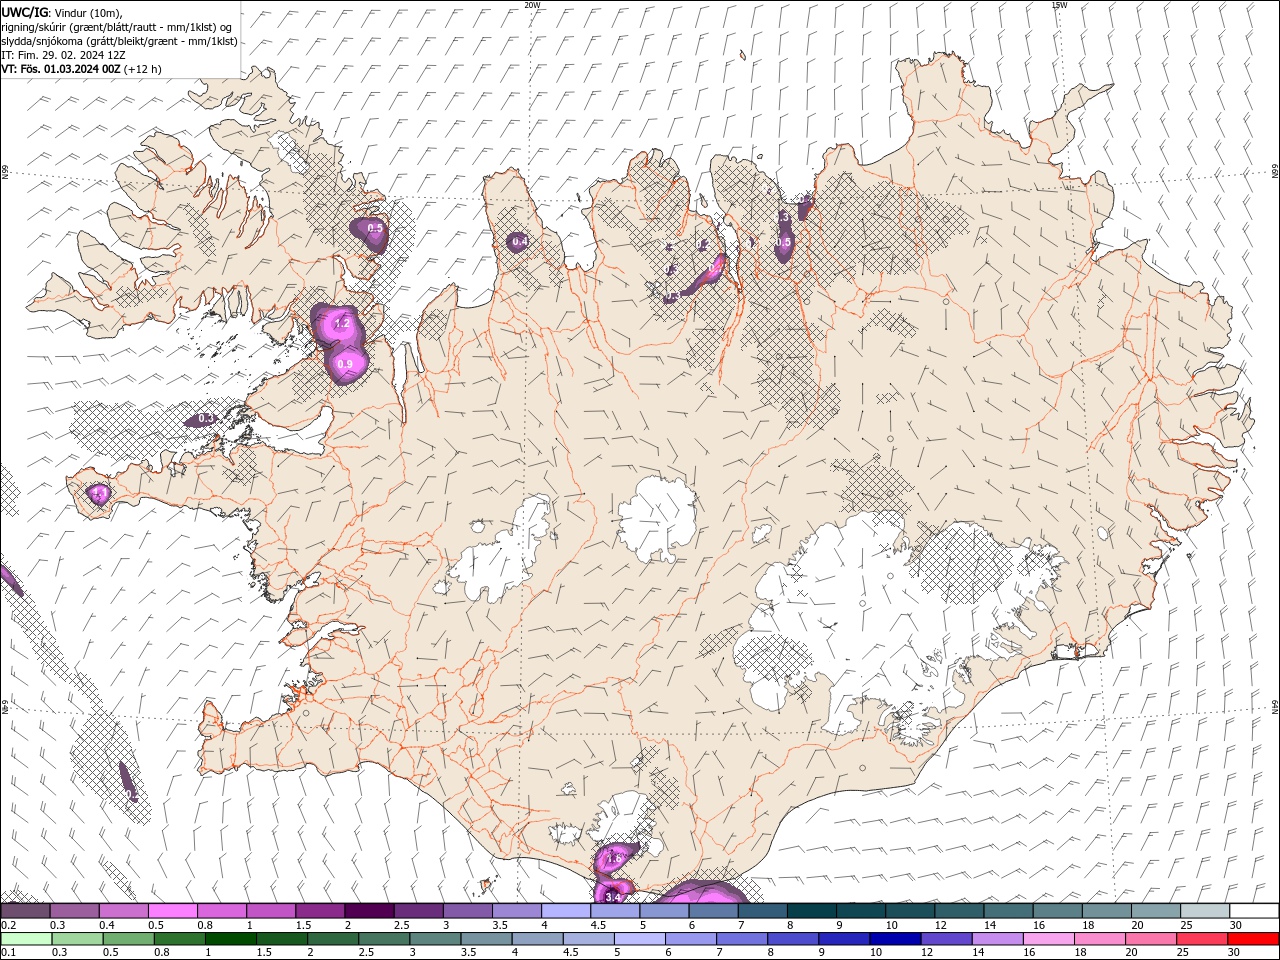This screenshot has width=1280, height=960.
Task: Select the "IT: Fim. 29. 02. 2024 12Z" line
Action: click(x=63, y=55)
